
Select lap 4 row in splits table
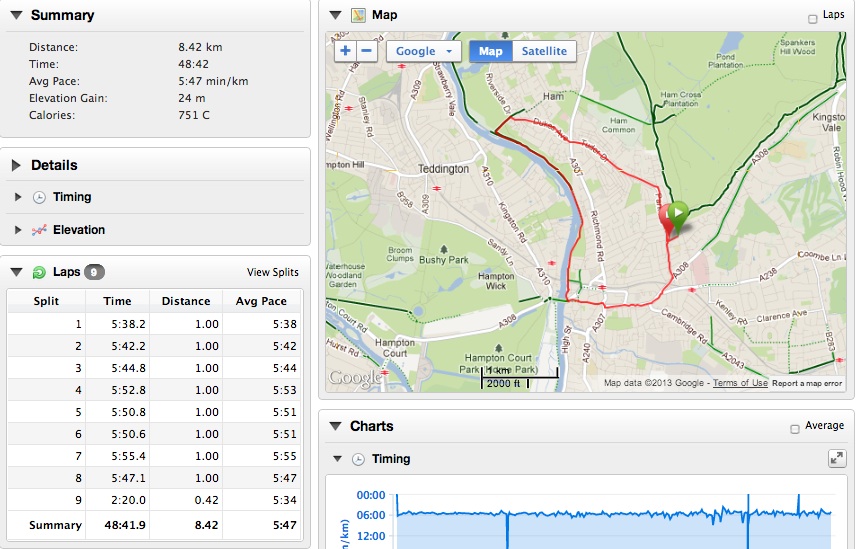pyautogui.click(x=155, y=390)
